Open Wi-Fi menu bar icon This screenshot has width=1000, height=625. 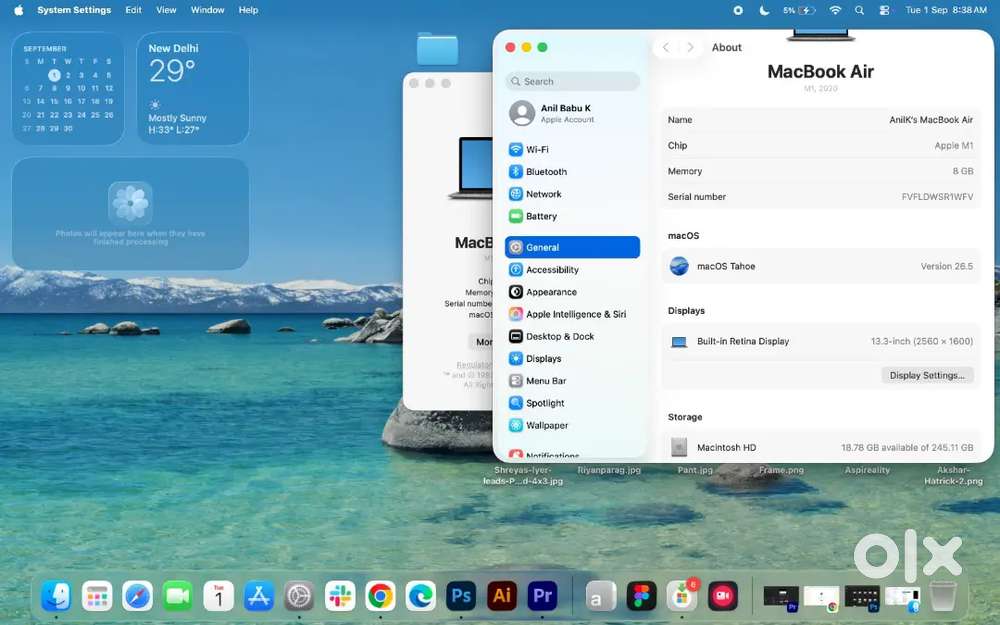(835, 10)
